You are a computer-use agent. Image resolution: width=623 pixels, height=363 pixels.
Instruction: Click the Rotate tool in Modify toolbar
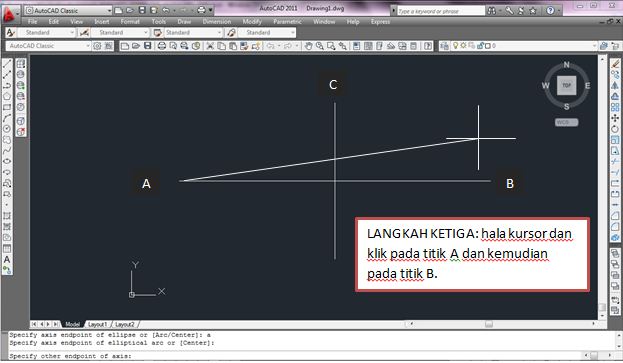tap(615, 129)
